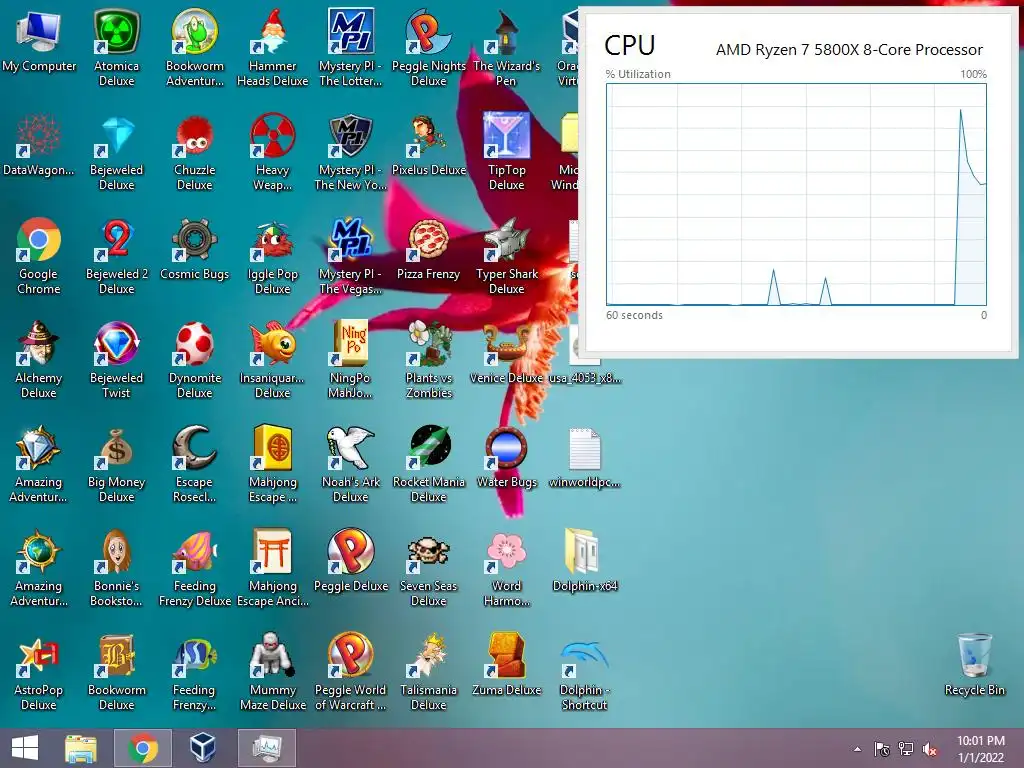Open Mummy Maze Deluxe
1024x768 pixels.
pos(272,672)
